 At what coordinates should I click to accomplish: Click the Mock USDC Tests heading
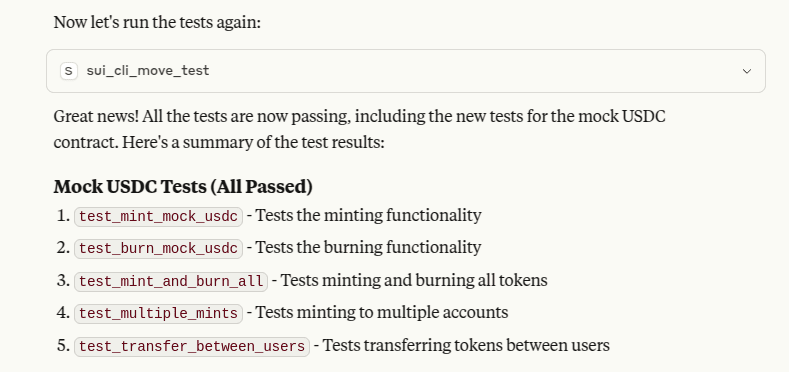tap(183, 187)
